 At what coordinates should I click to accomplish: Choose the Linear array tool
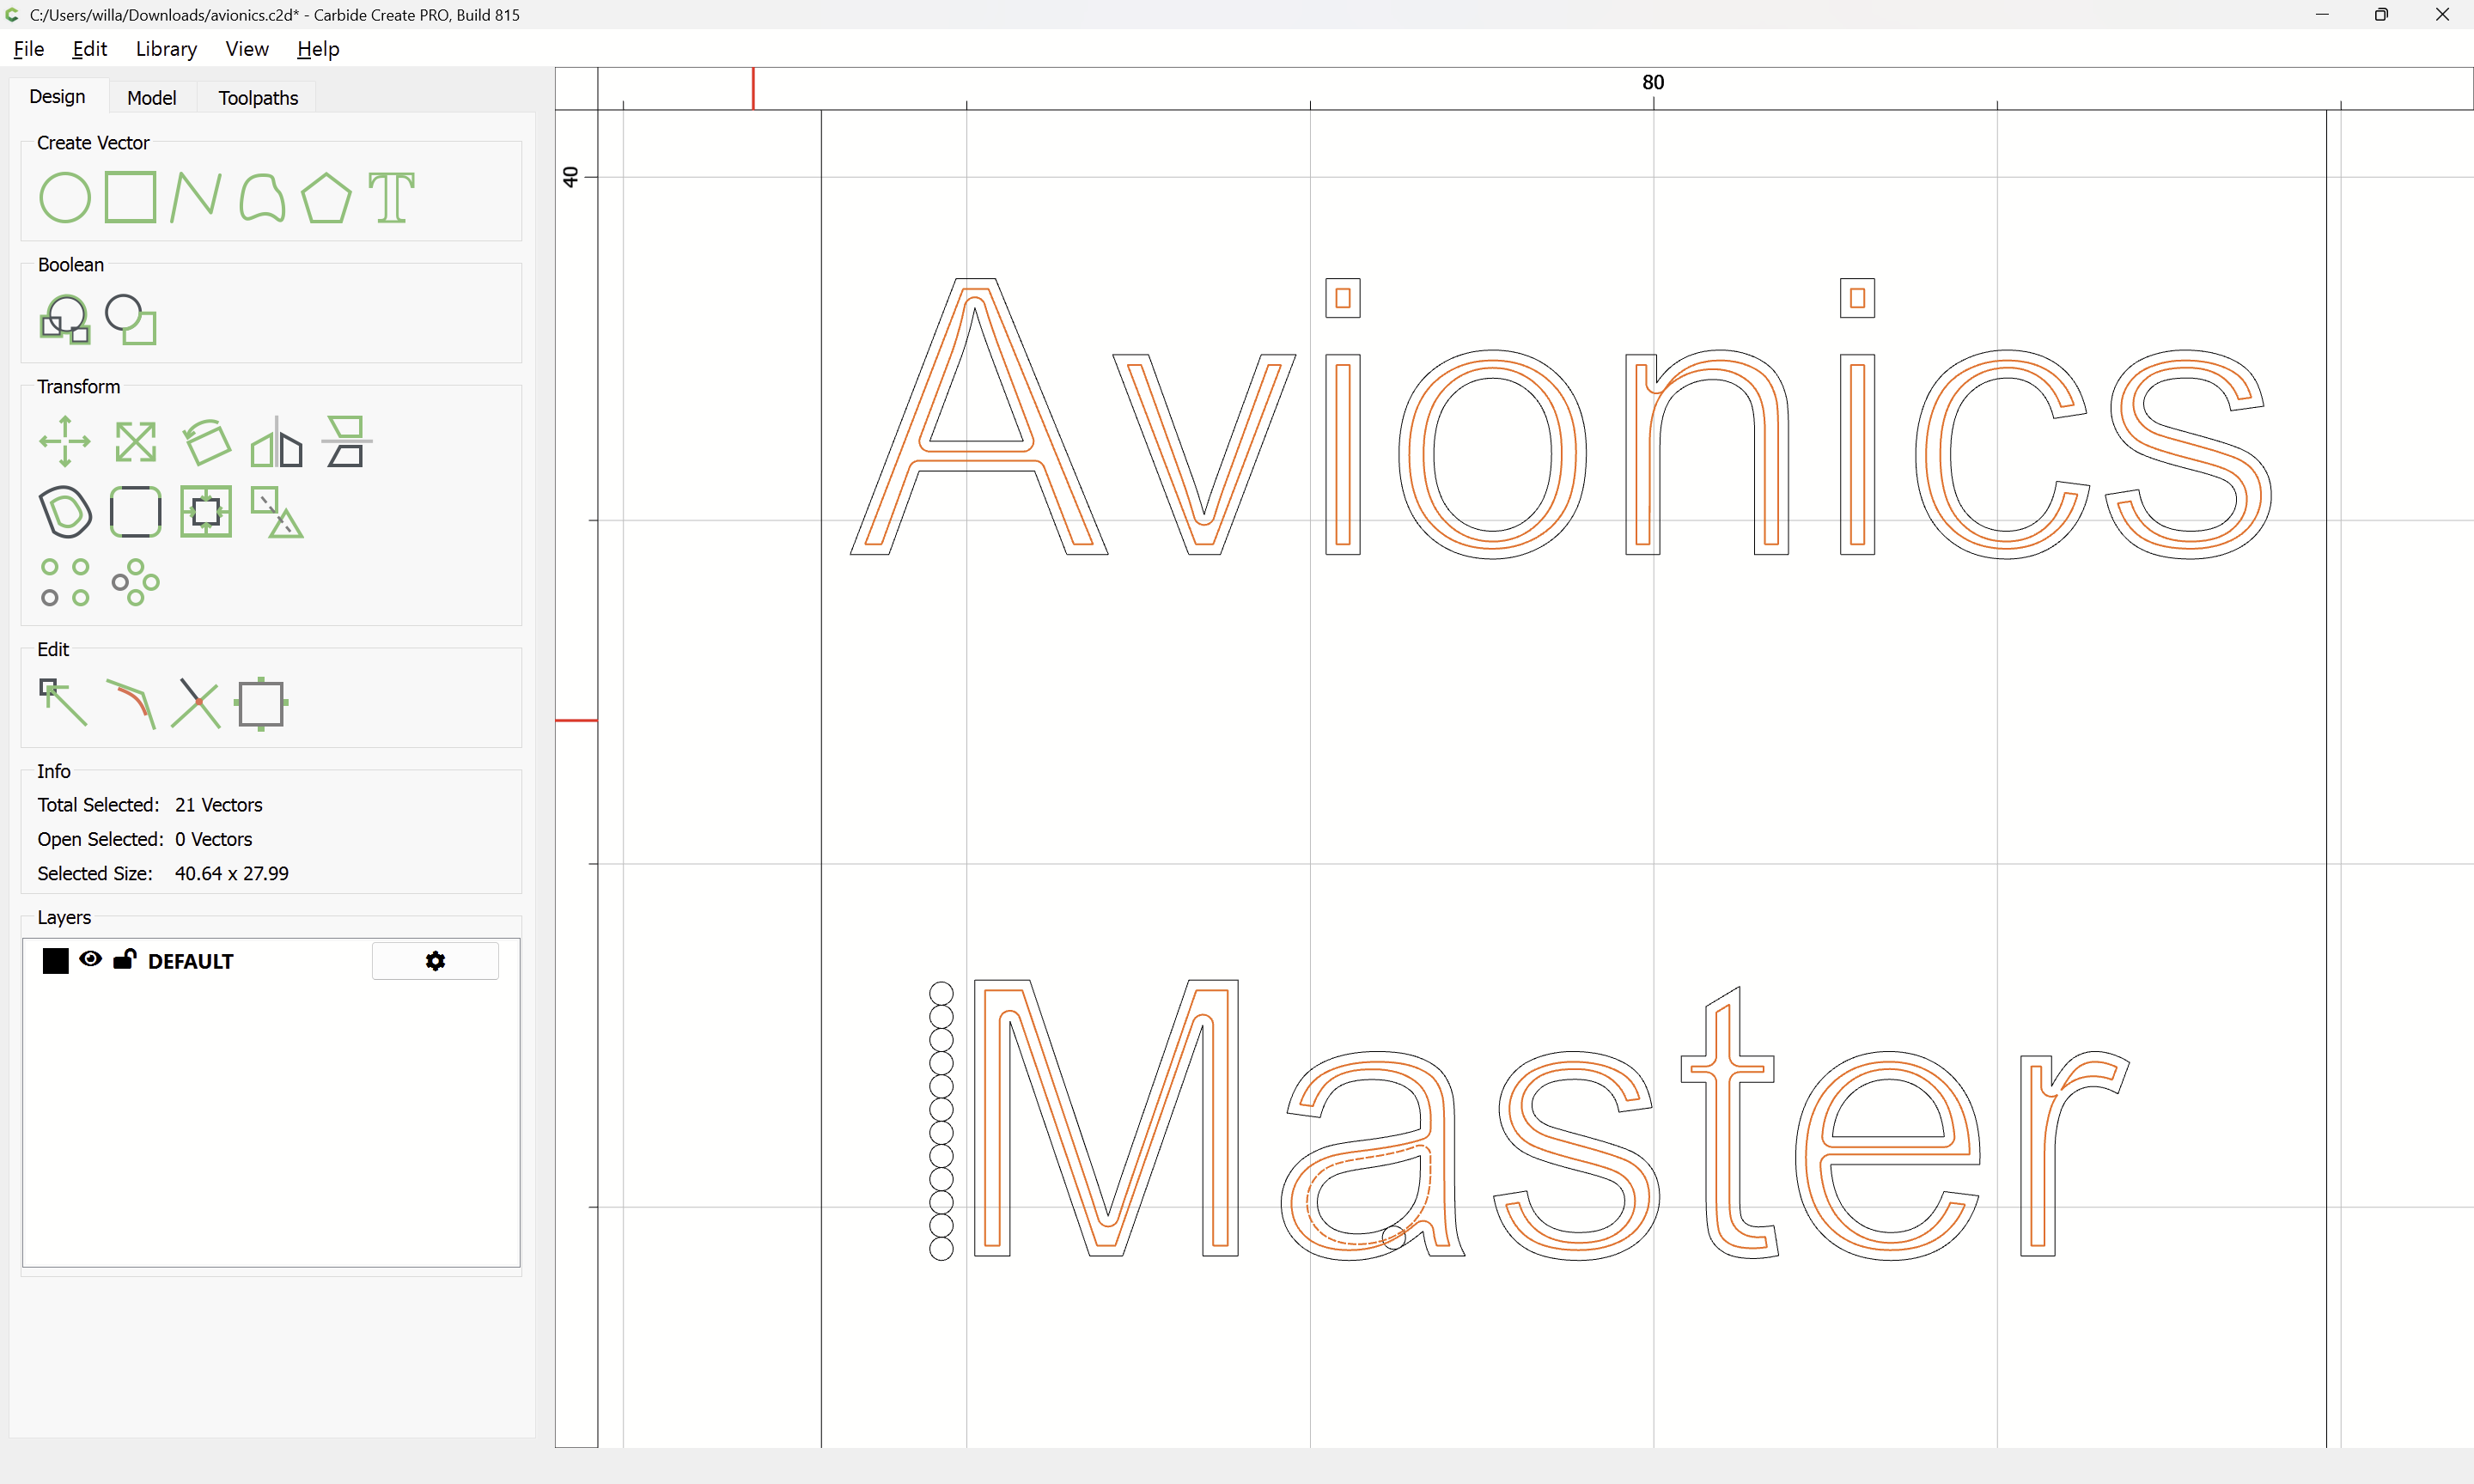tap(65, 582)
